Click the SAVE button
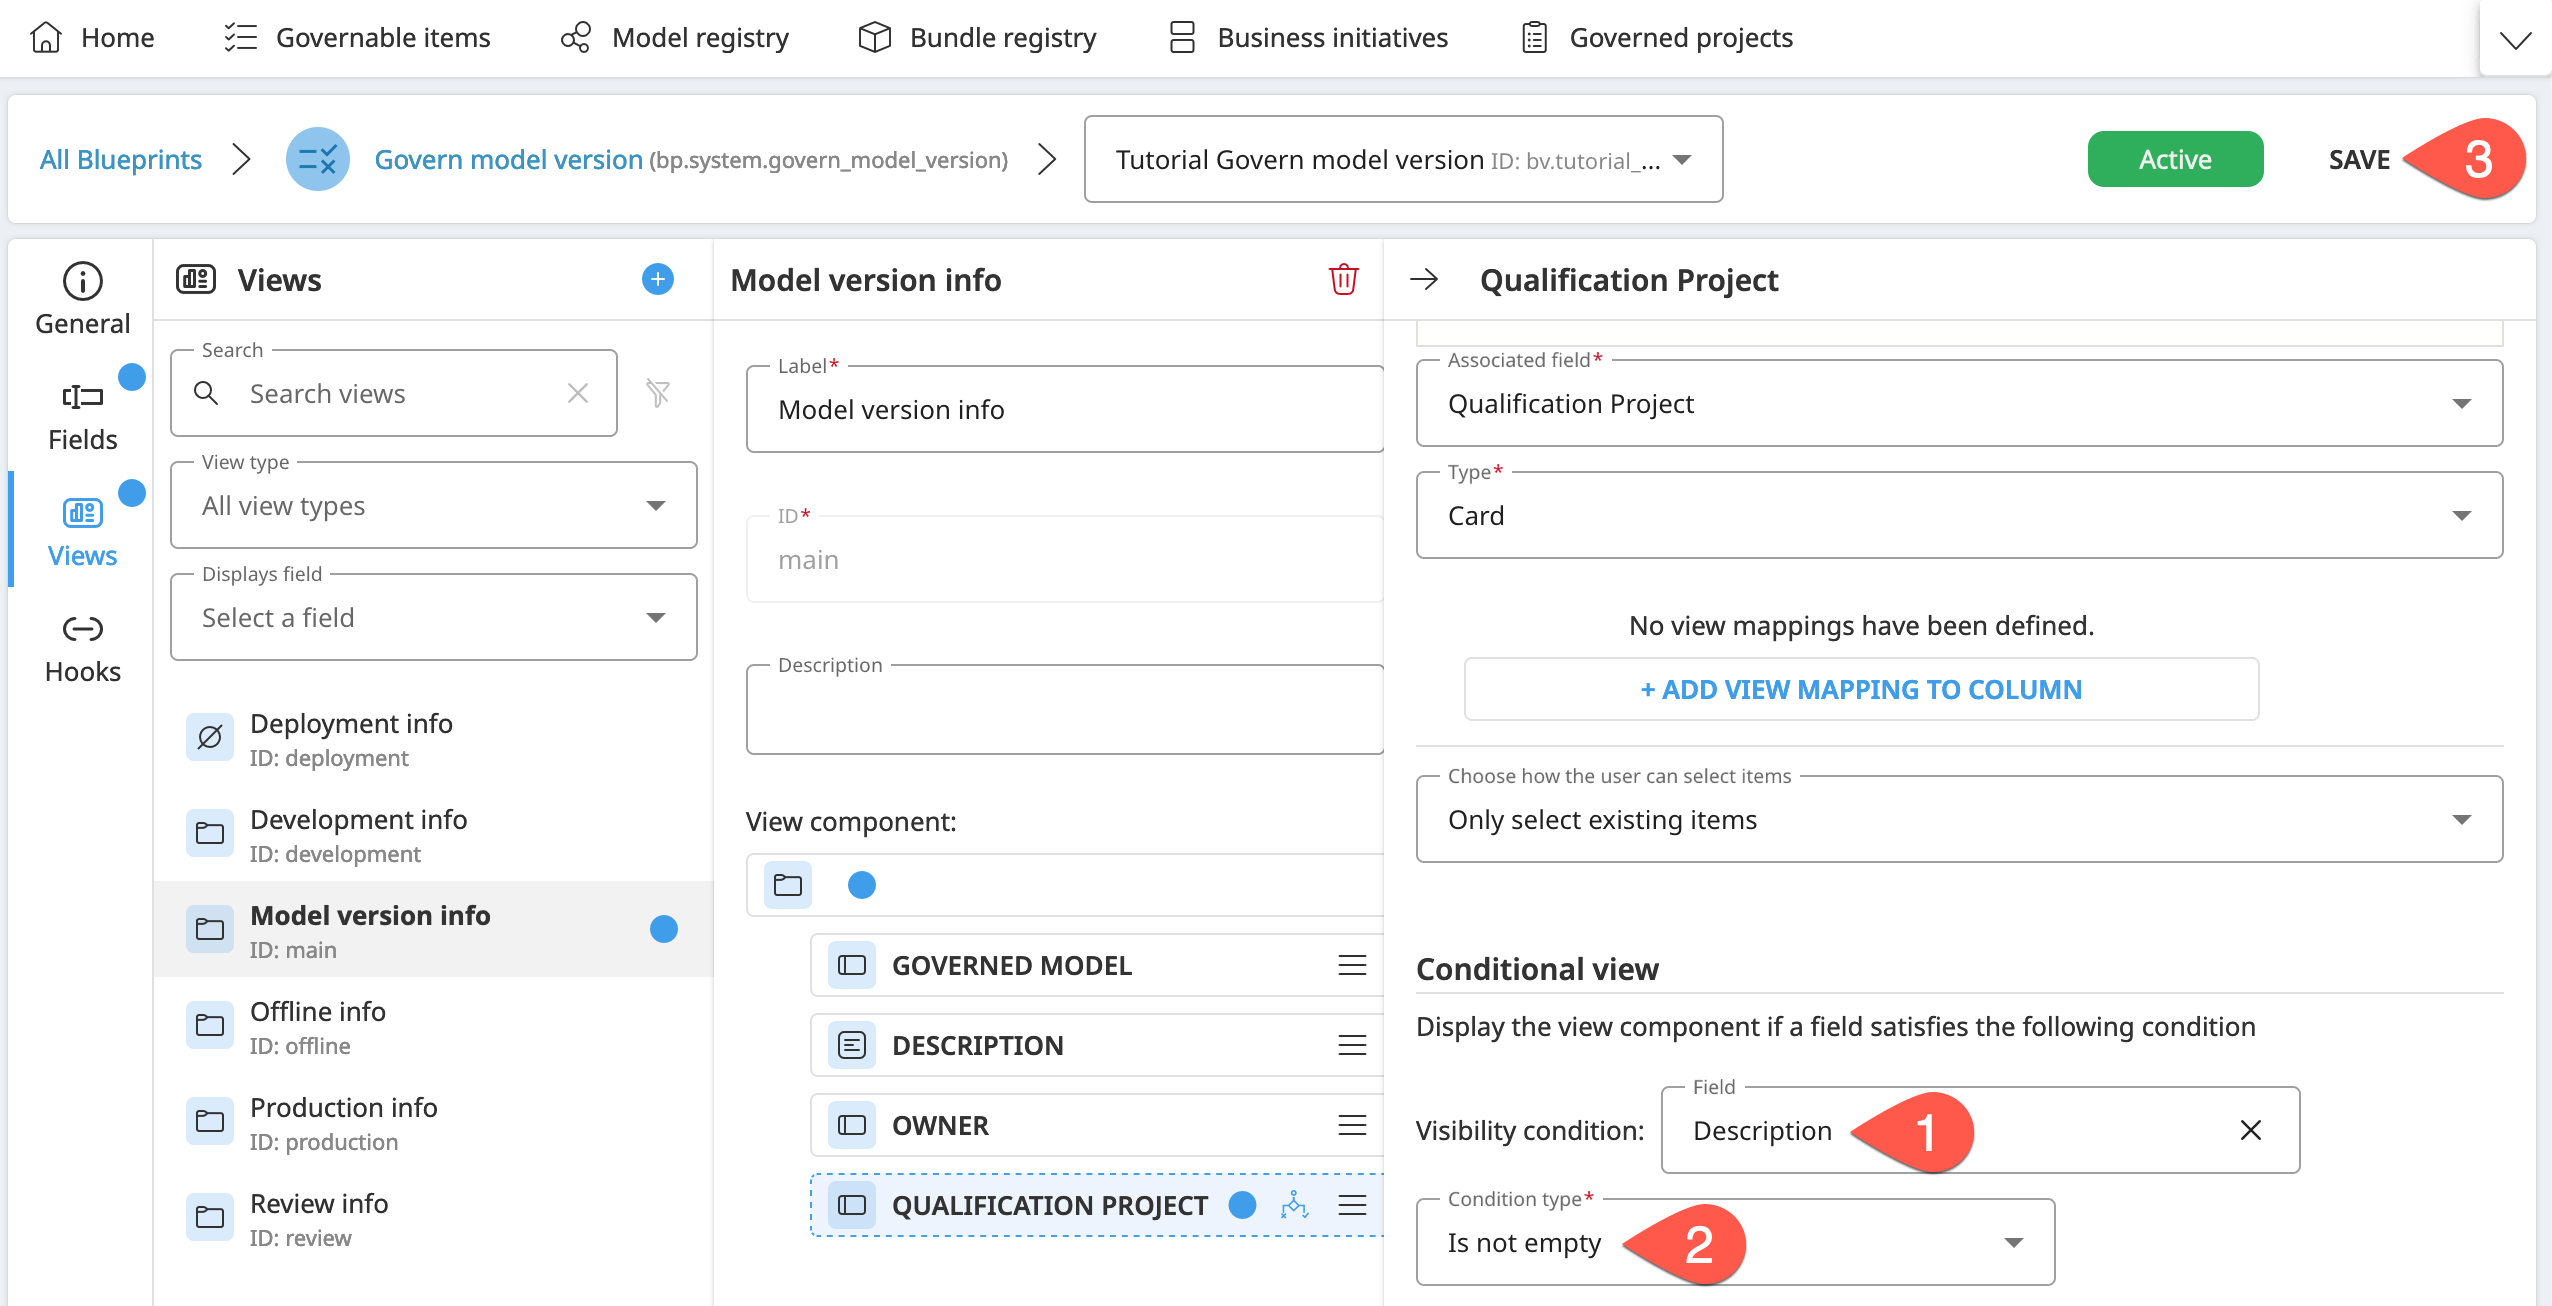 [2358, 160]
